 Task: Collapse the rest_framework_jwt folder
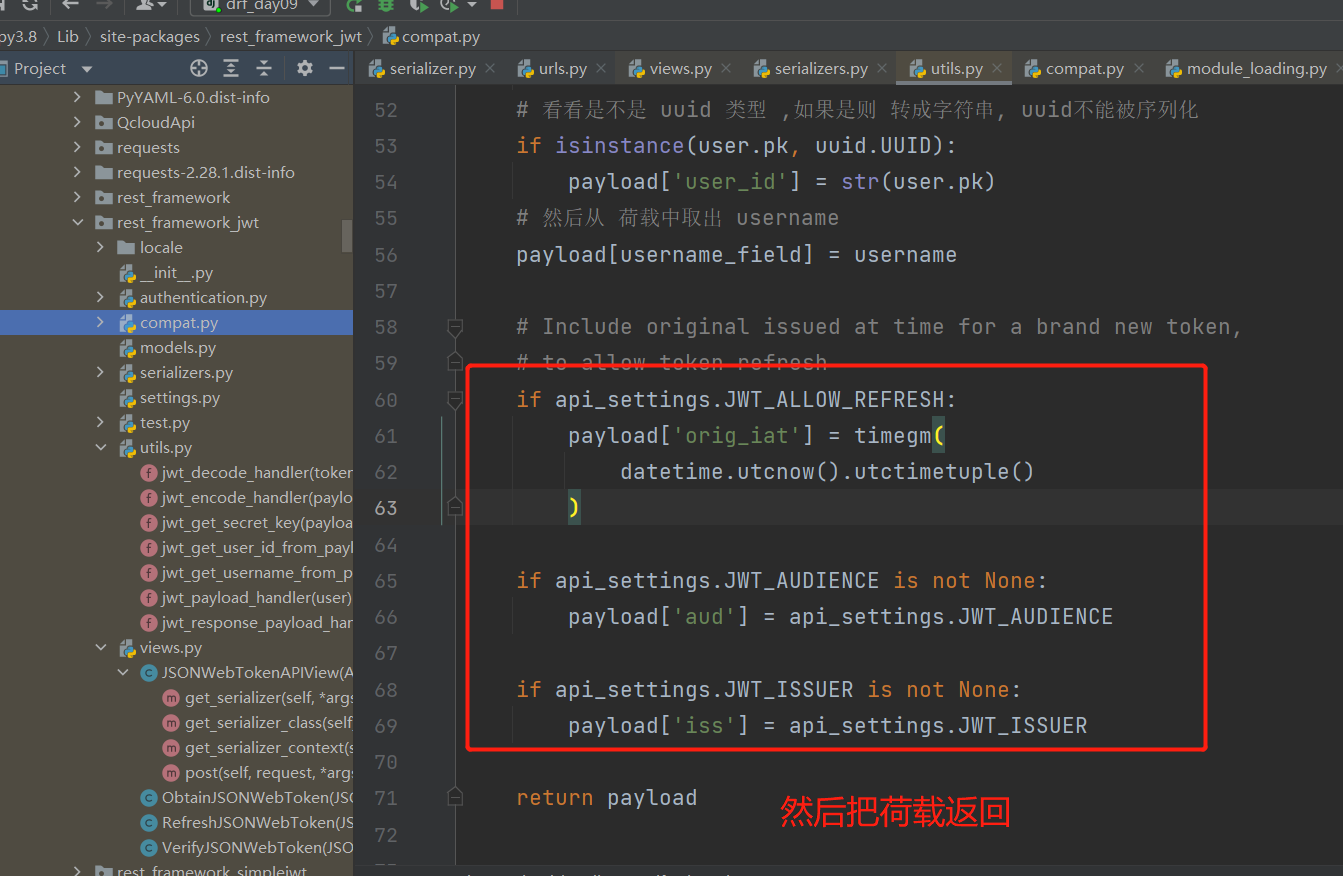point(78,223)
